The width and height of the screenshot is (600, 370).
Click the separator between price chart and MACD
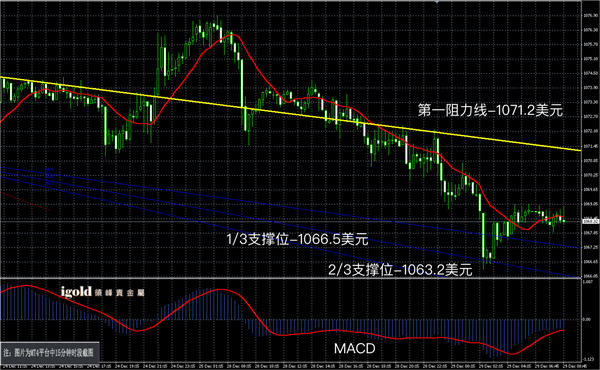[x=291, y=278]
